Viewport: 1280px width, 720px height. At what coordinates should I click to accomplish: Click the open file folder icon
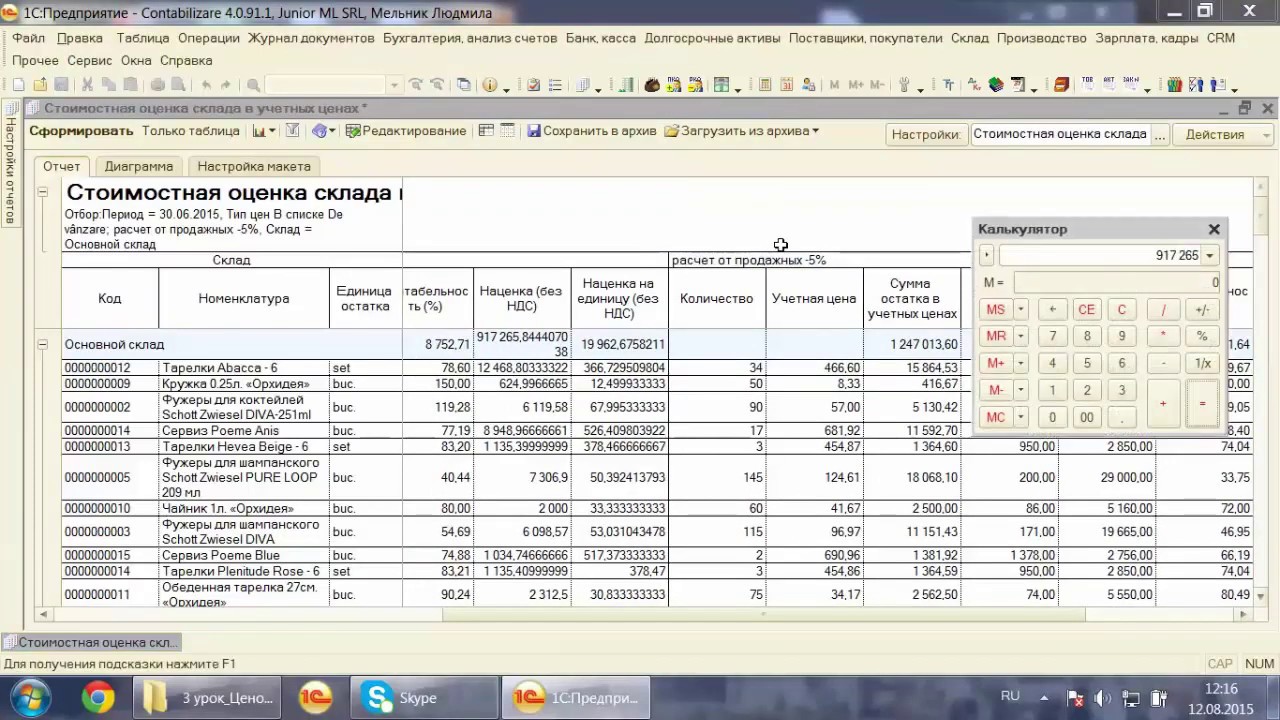tap(40, 85)
